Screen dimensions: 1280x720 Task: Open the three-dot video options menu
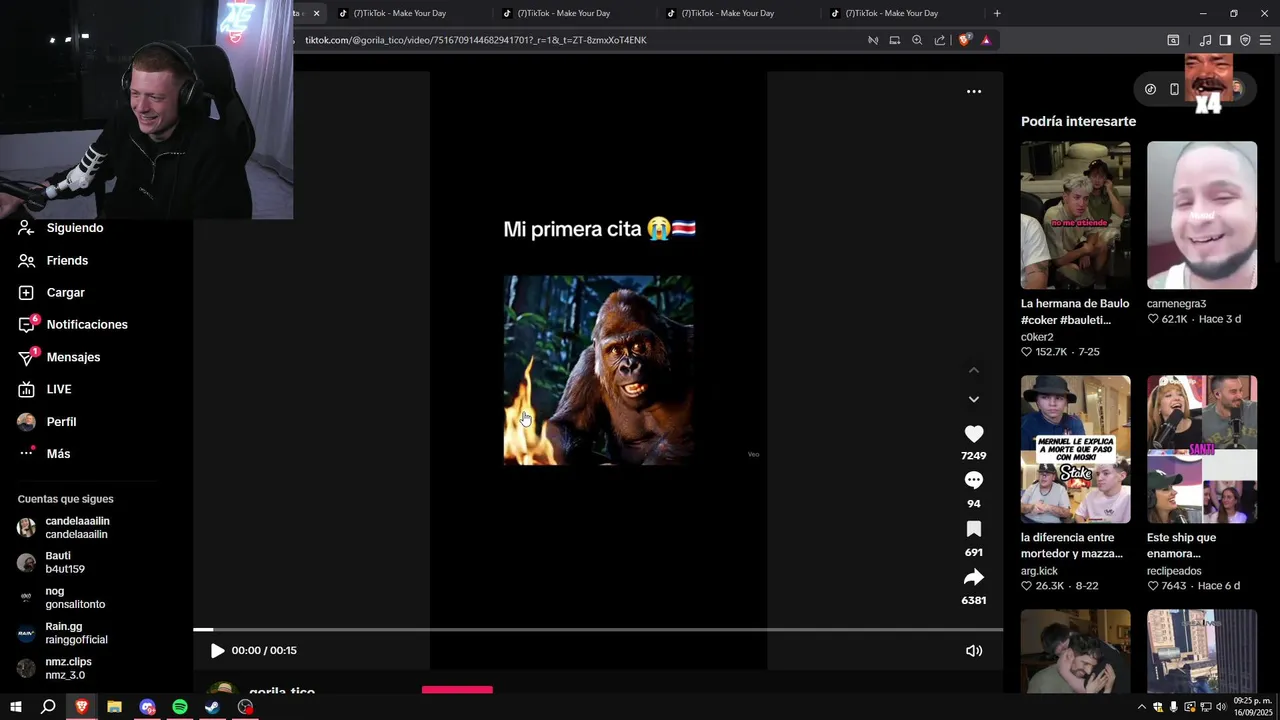[x=974, y=91]
